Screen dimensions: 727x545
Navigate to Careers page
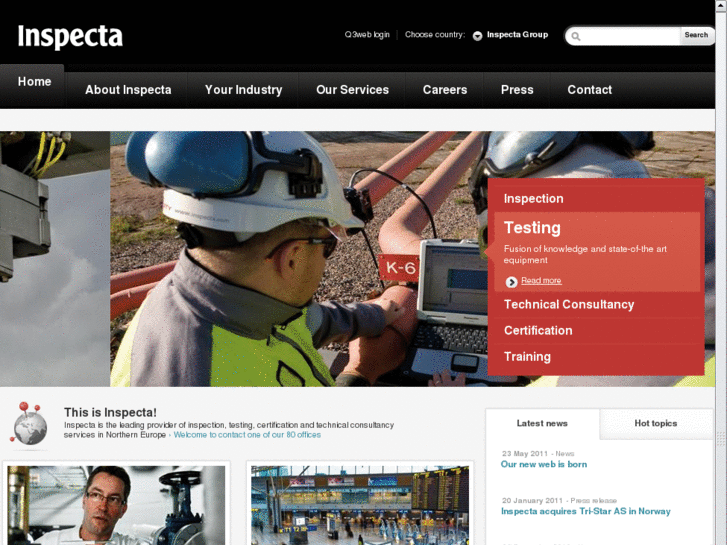[445, 90]
